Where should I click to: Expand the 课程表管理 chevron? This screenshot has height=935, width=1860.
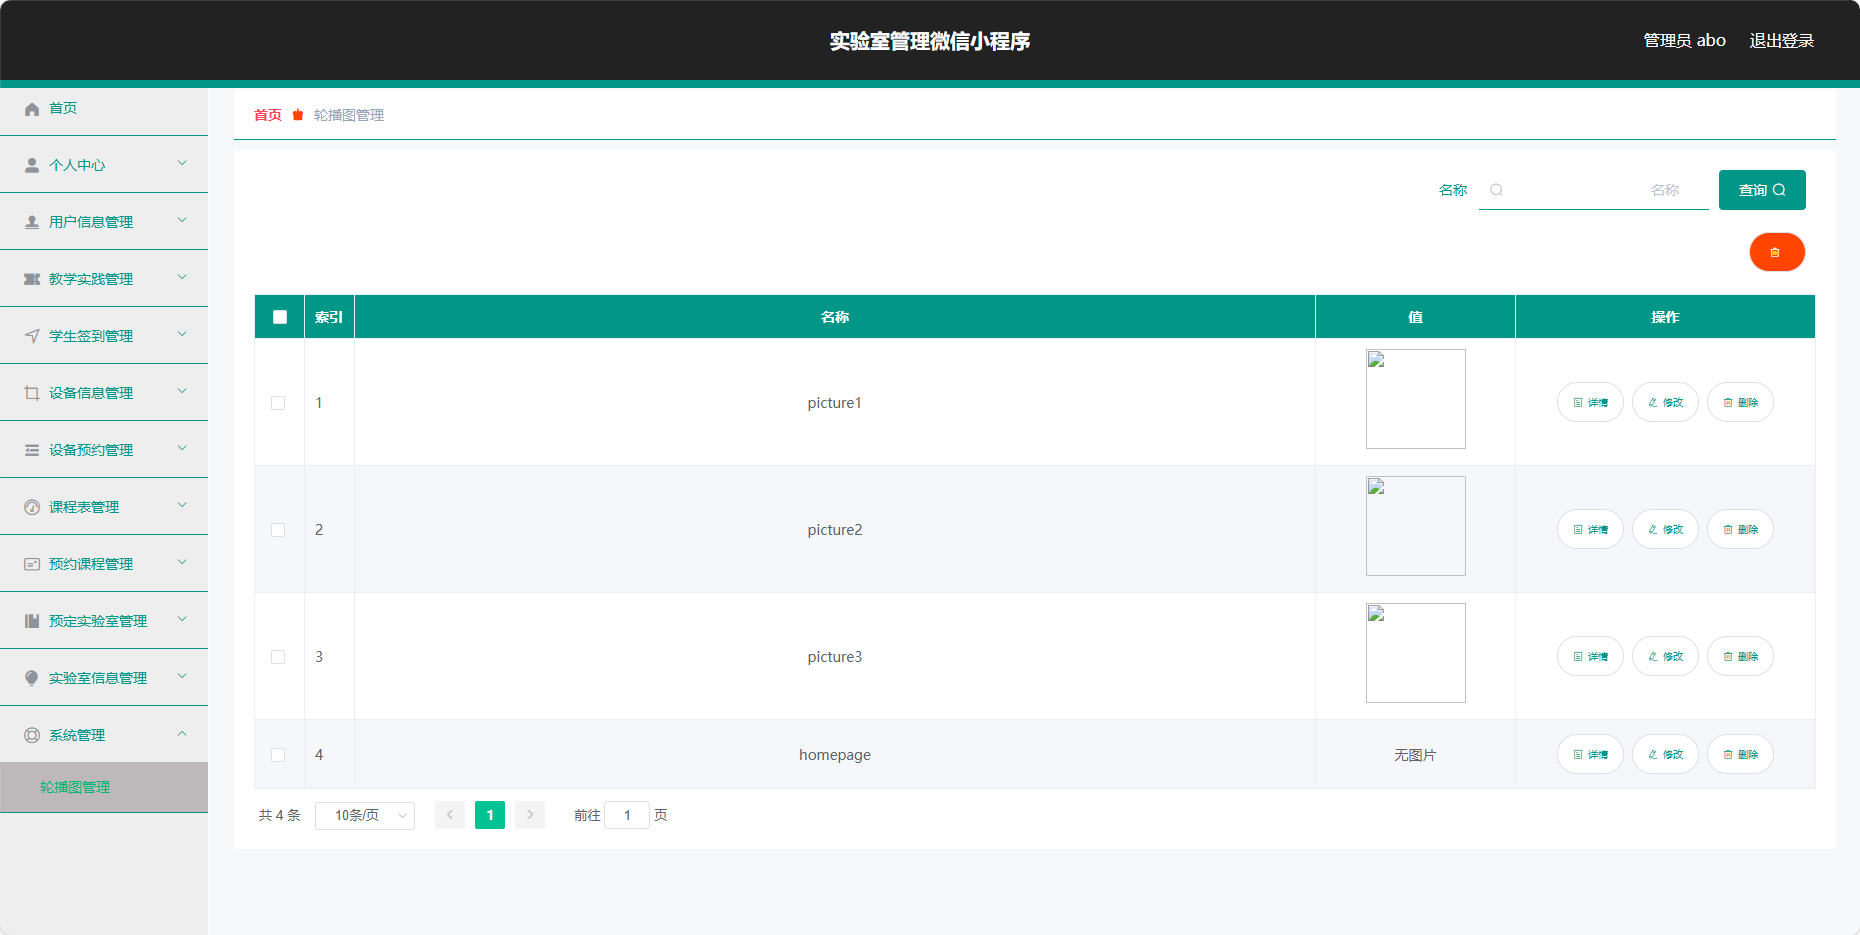(182, 505)
